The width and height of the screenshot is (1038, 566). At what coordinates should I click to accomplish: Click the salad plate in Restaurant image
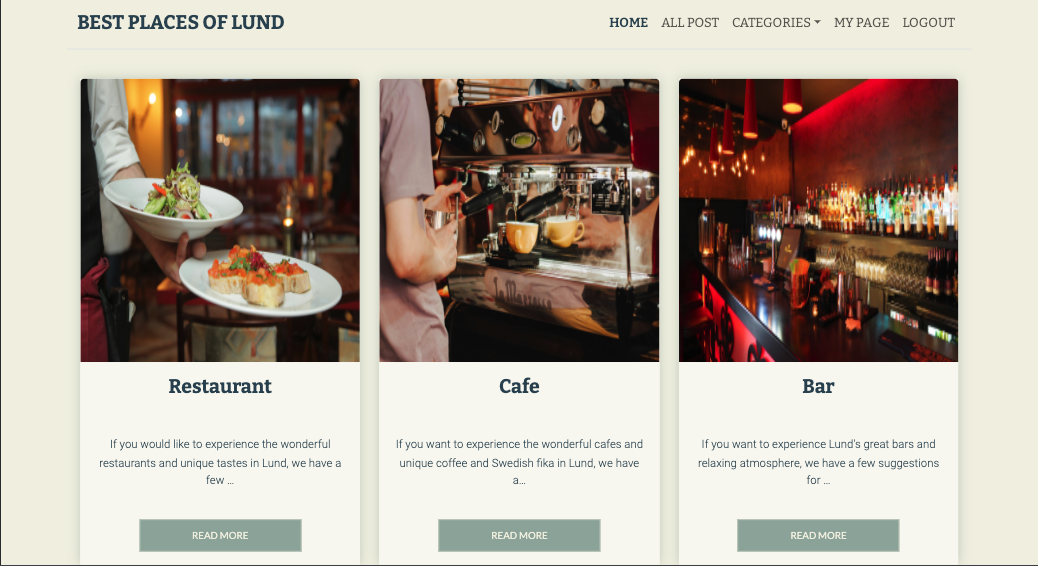[x=173, y=205]
